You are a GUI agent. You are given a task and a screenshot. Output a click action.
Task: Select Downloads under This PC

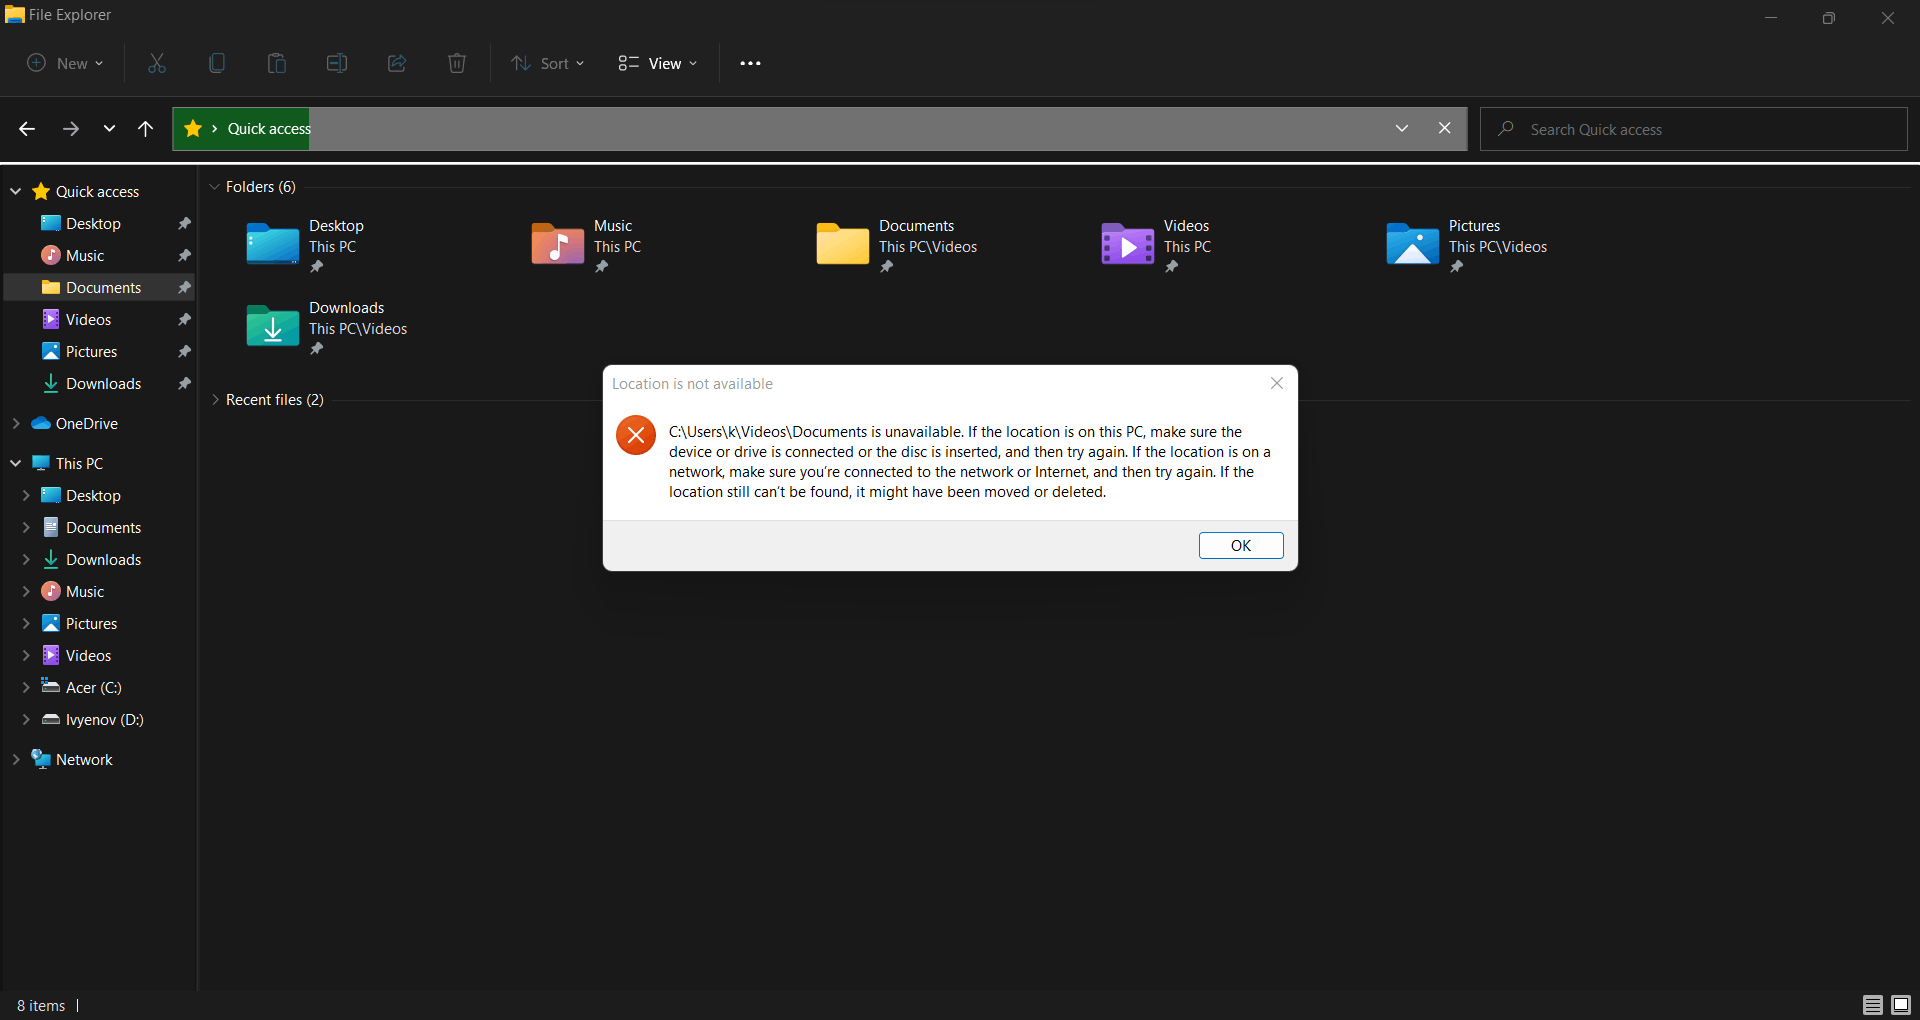(x=103, y=560)
